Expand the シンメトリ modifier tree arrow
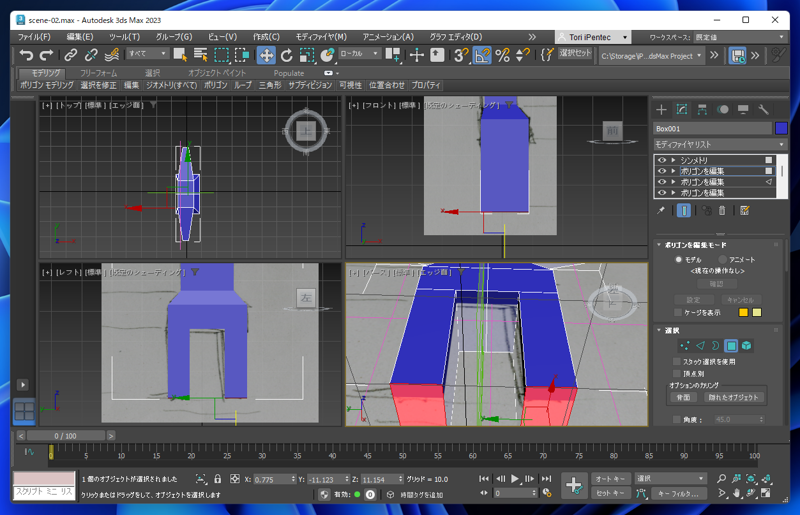This screenshot has width=800, height=515. click(673, 160)
